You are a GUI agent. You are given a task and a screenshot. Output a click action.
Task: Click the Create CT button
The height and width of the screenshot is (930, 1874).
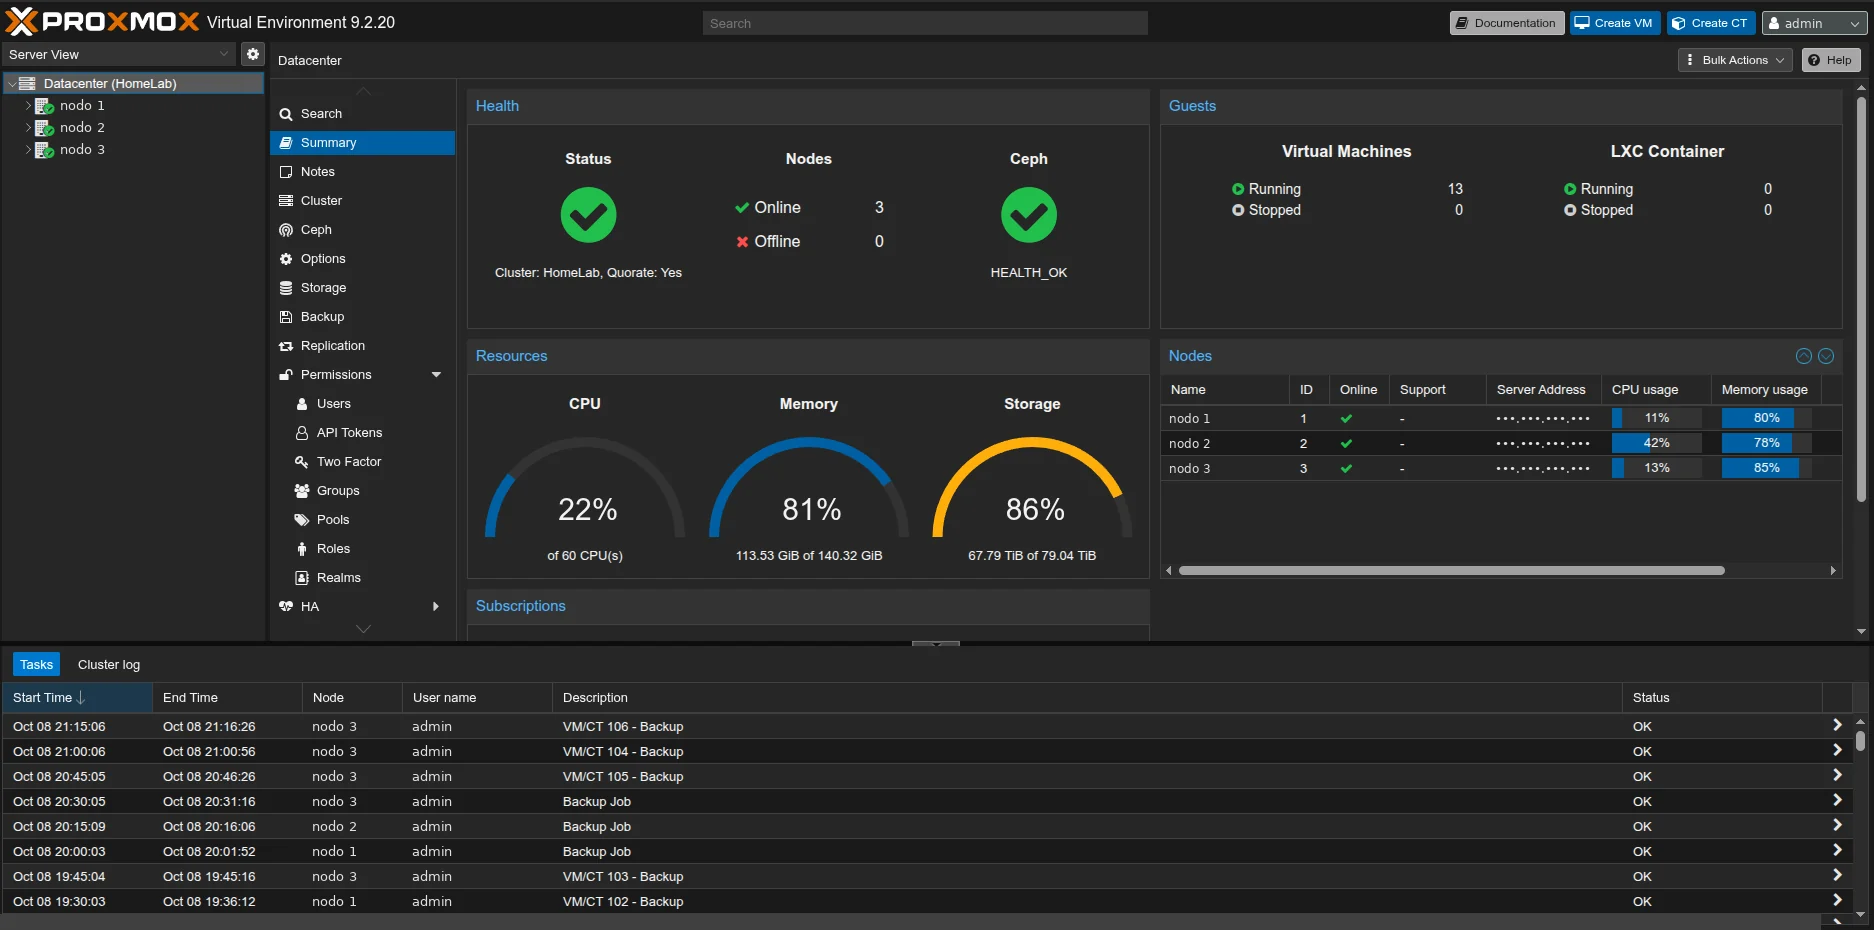coord(1711,23)
